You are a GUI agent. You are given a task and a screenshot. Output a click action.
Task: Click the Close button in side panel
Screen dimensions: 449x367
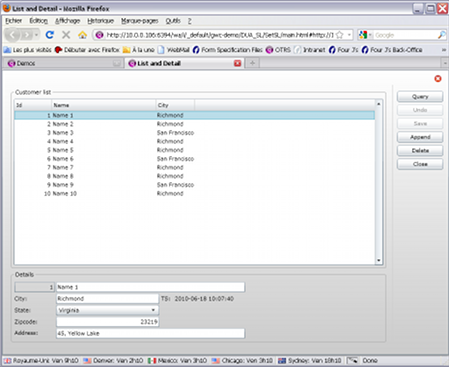[x=420, y=164]
